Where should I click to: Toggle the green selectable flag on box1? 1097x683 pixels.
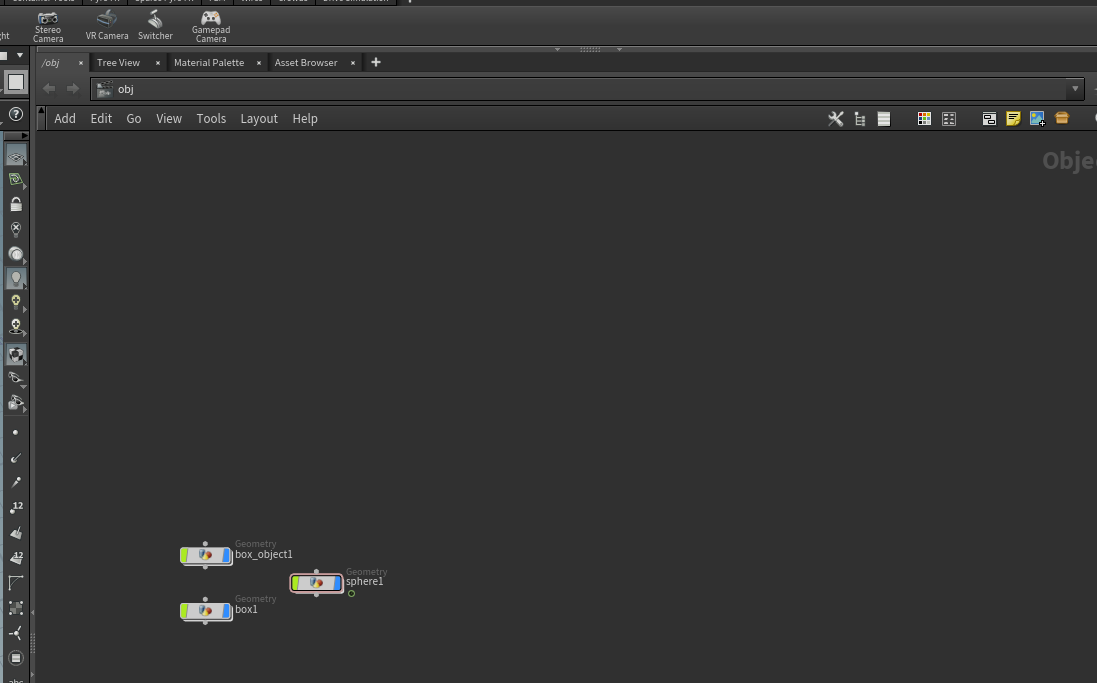coord(185,611)
